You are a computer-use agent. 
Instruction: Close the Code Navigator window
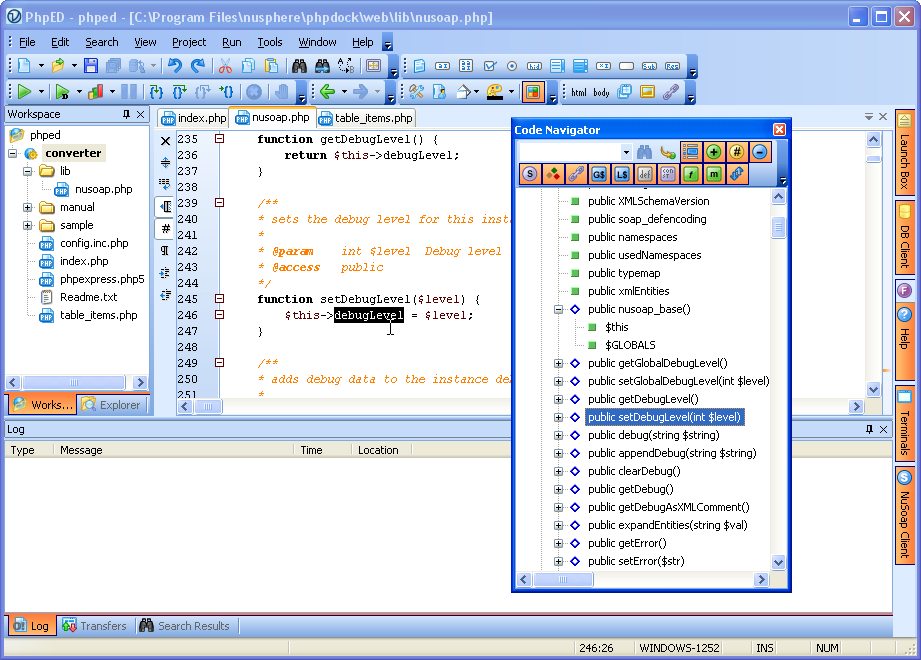779,130
